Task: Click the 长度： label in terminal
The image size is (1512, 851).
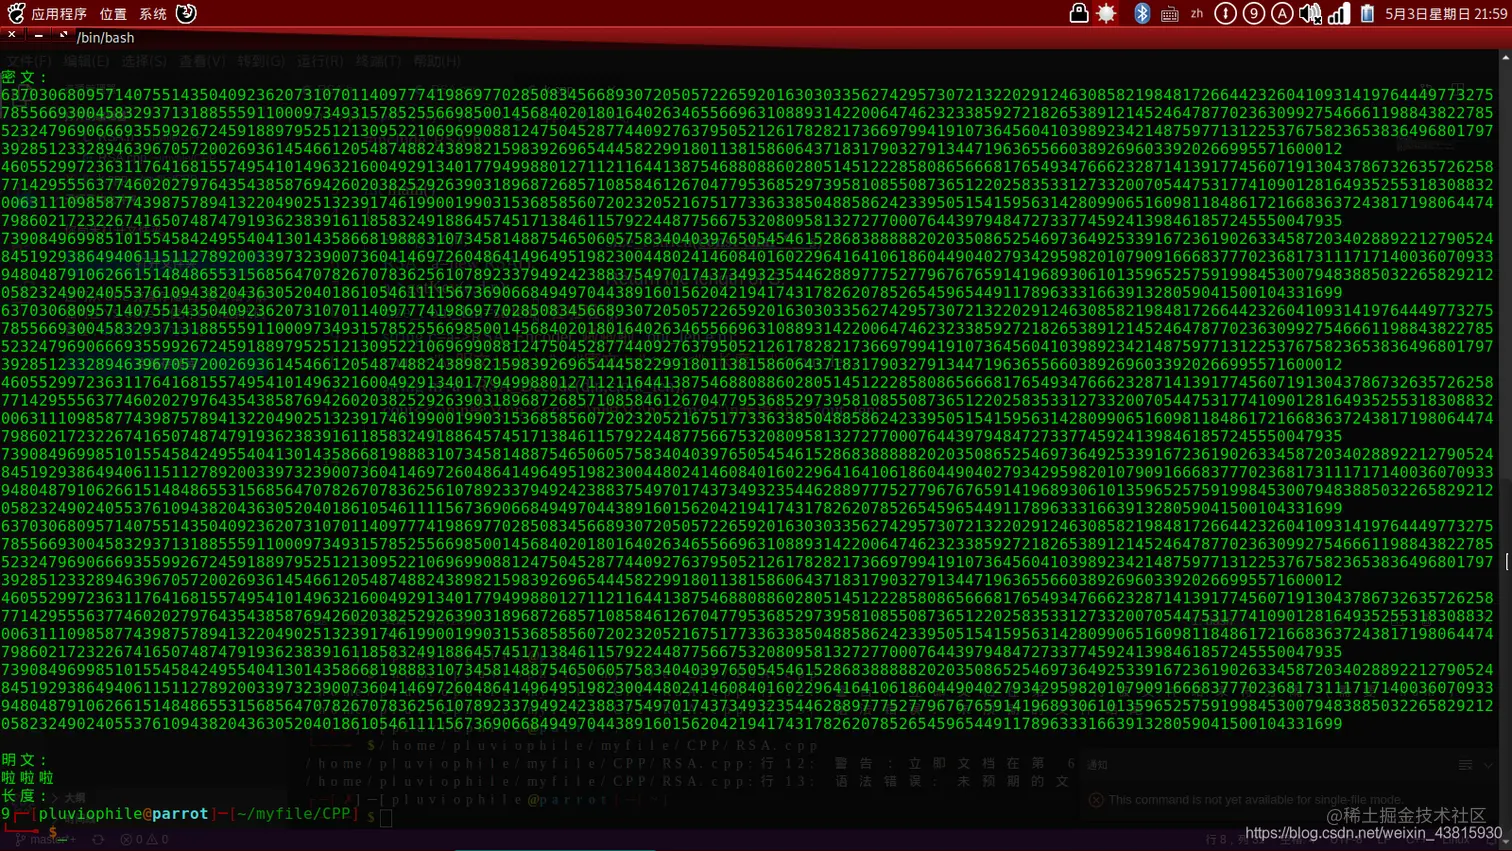Action: (25, 796)
